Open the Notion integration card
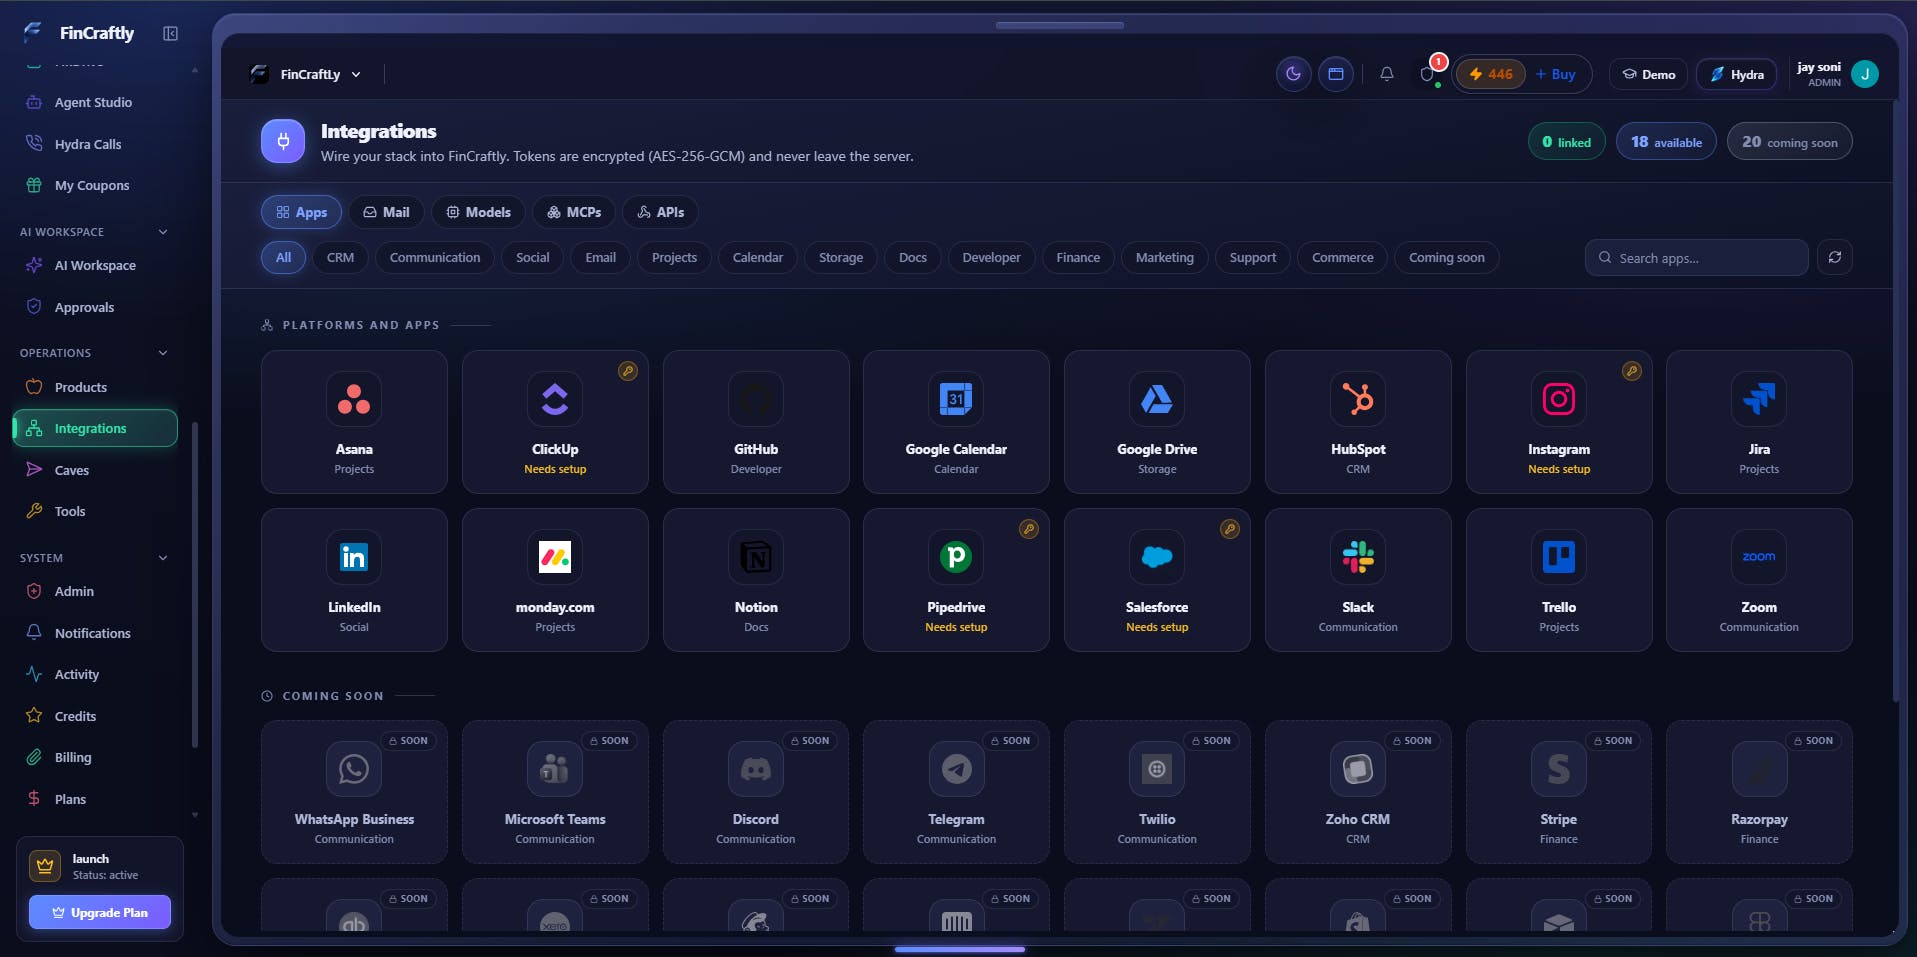This screenshot has width=1917, height=957. coord(756,580)
